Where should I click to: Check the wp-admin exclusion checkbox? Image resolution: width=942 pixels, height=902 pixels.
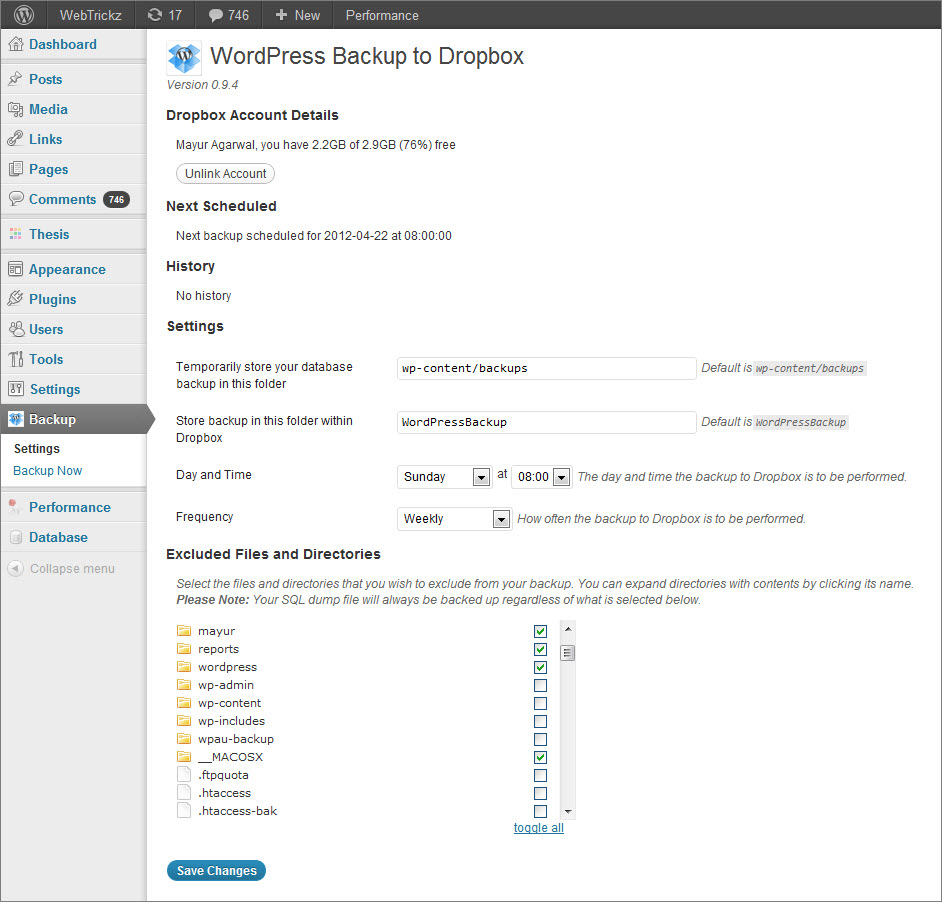tap(540, 685)
